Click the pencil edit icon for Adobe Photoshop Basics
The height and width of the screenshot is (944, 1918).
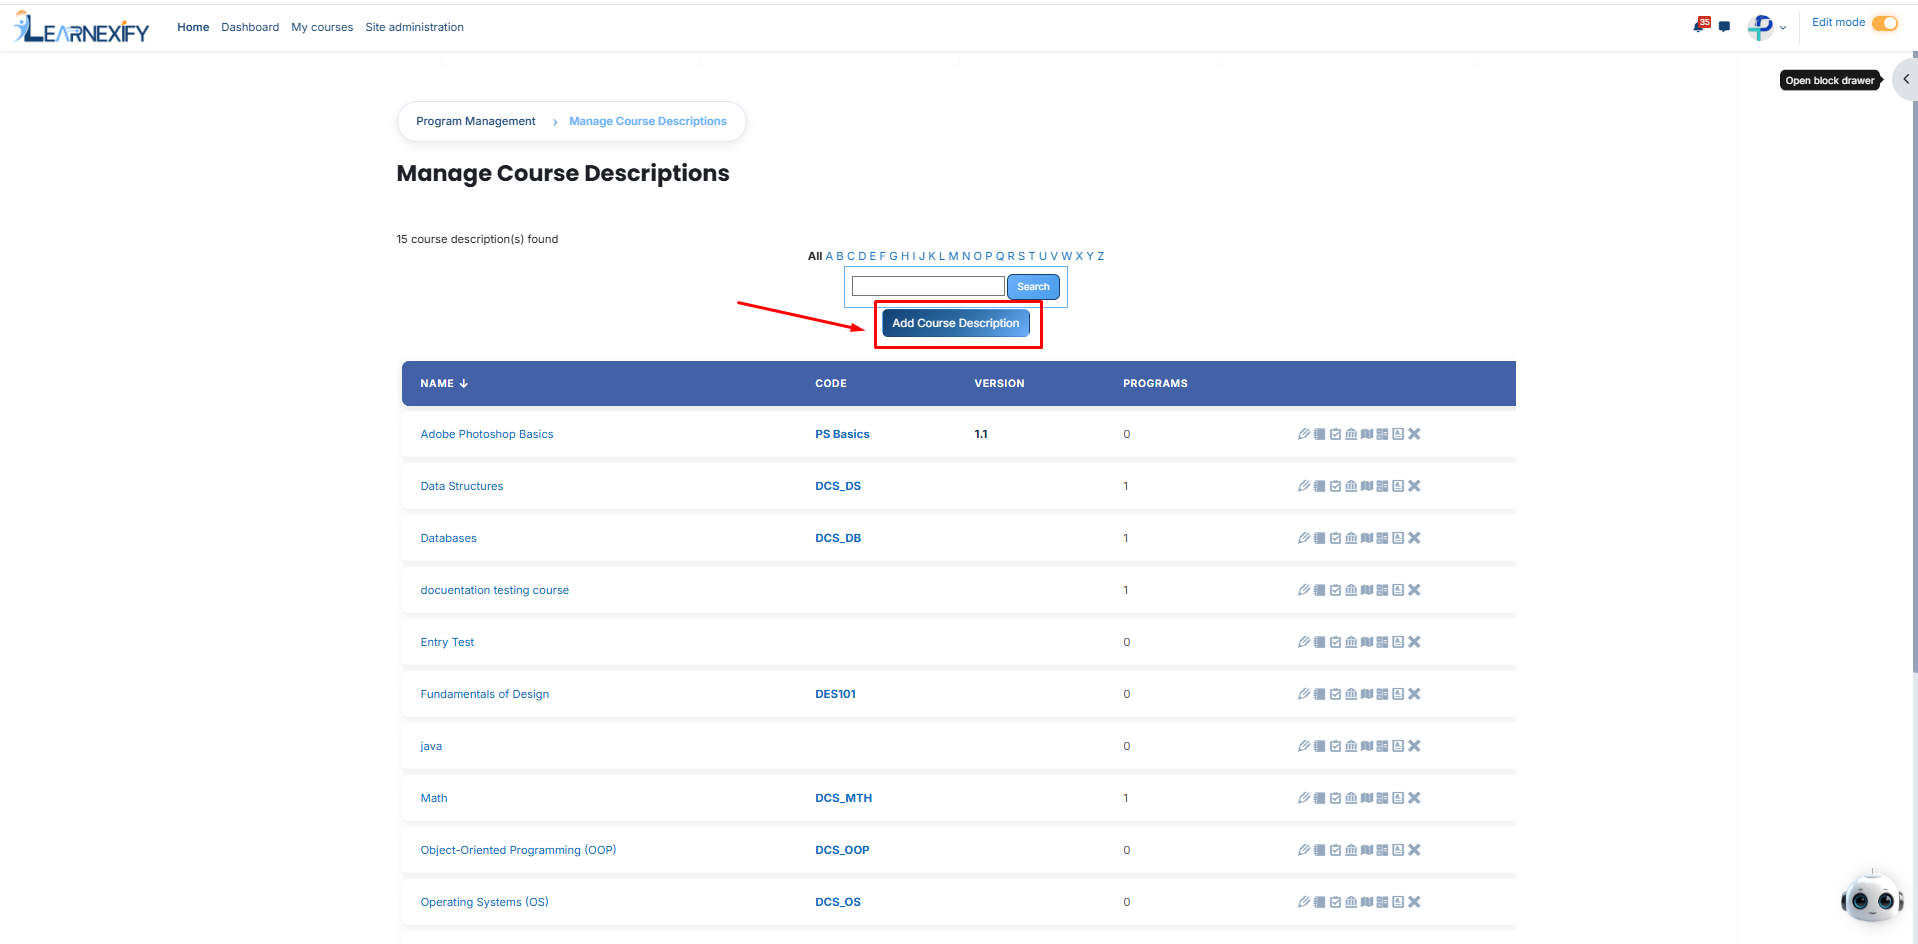point(1304,434)
